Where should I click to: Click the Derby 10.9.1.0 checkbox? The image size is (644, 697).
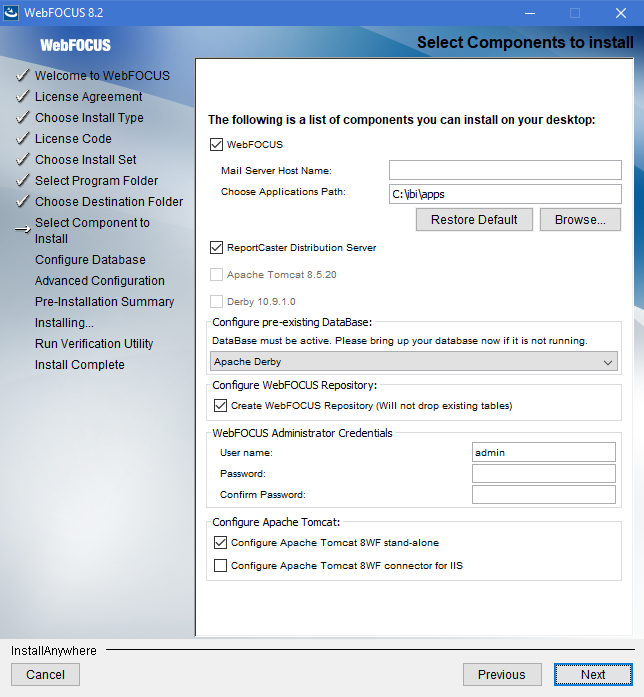216,302
